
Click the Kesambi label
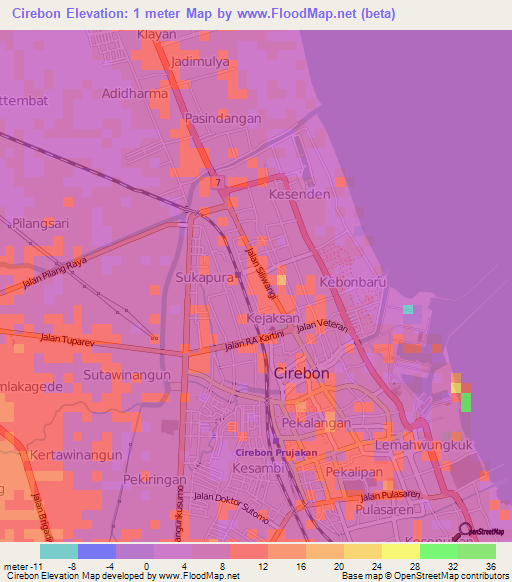[258, 468]
